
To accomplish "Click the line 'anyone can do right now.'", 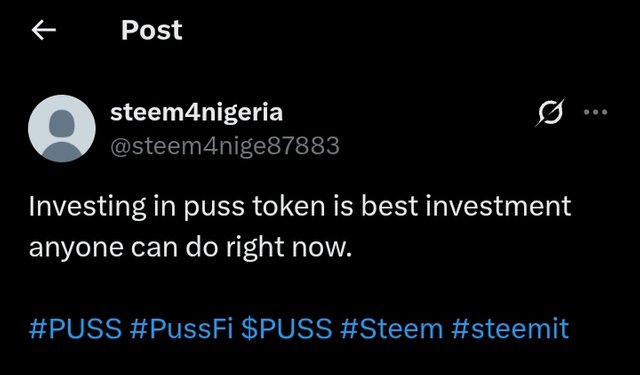I will pyautogui.click(x=190, y=247).
